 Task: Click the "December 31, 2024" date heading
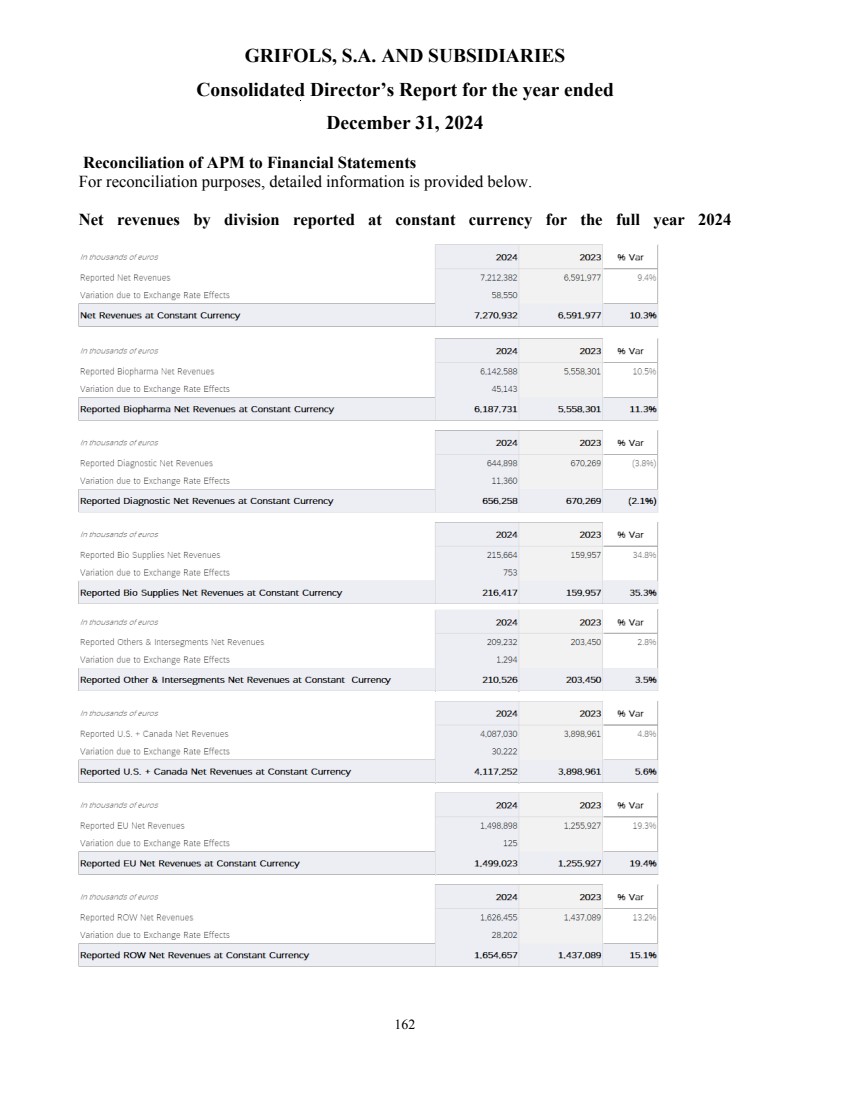pyautogui.click(x=404, y=124)
